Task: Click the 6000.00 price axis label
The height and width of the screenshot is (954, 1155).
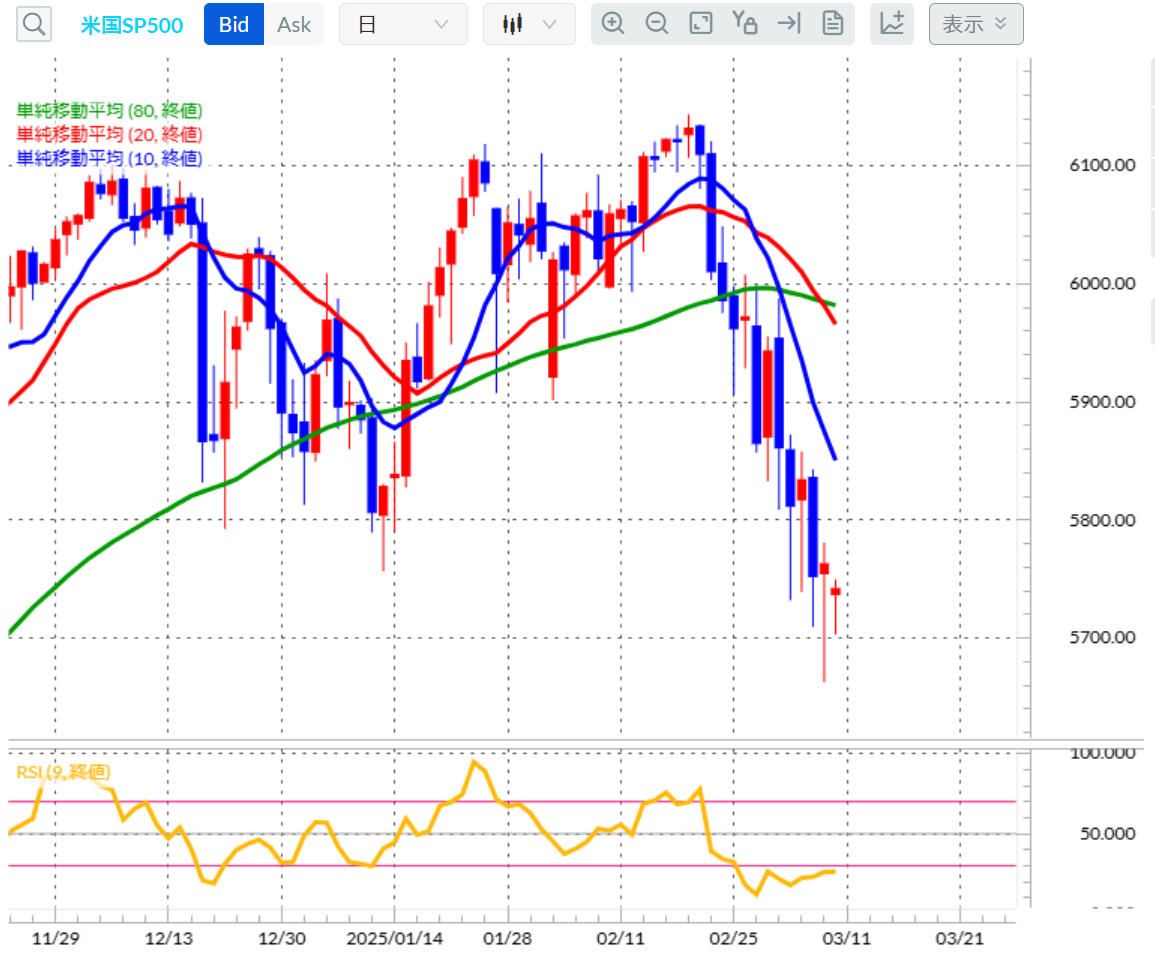Action: pos(1102,284)
